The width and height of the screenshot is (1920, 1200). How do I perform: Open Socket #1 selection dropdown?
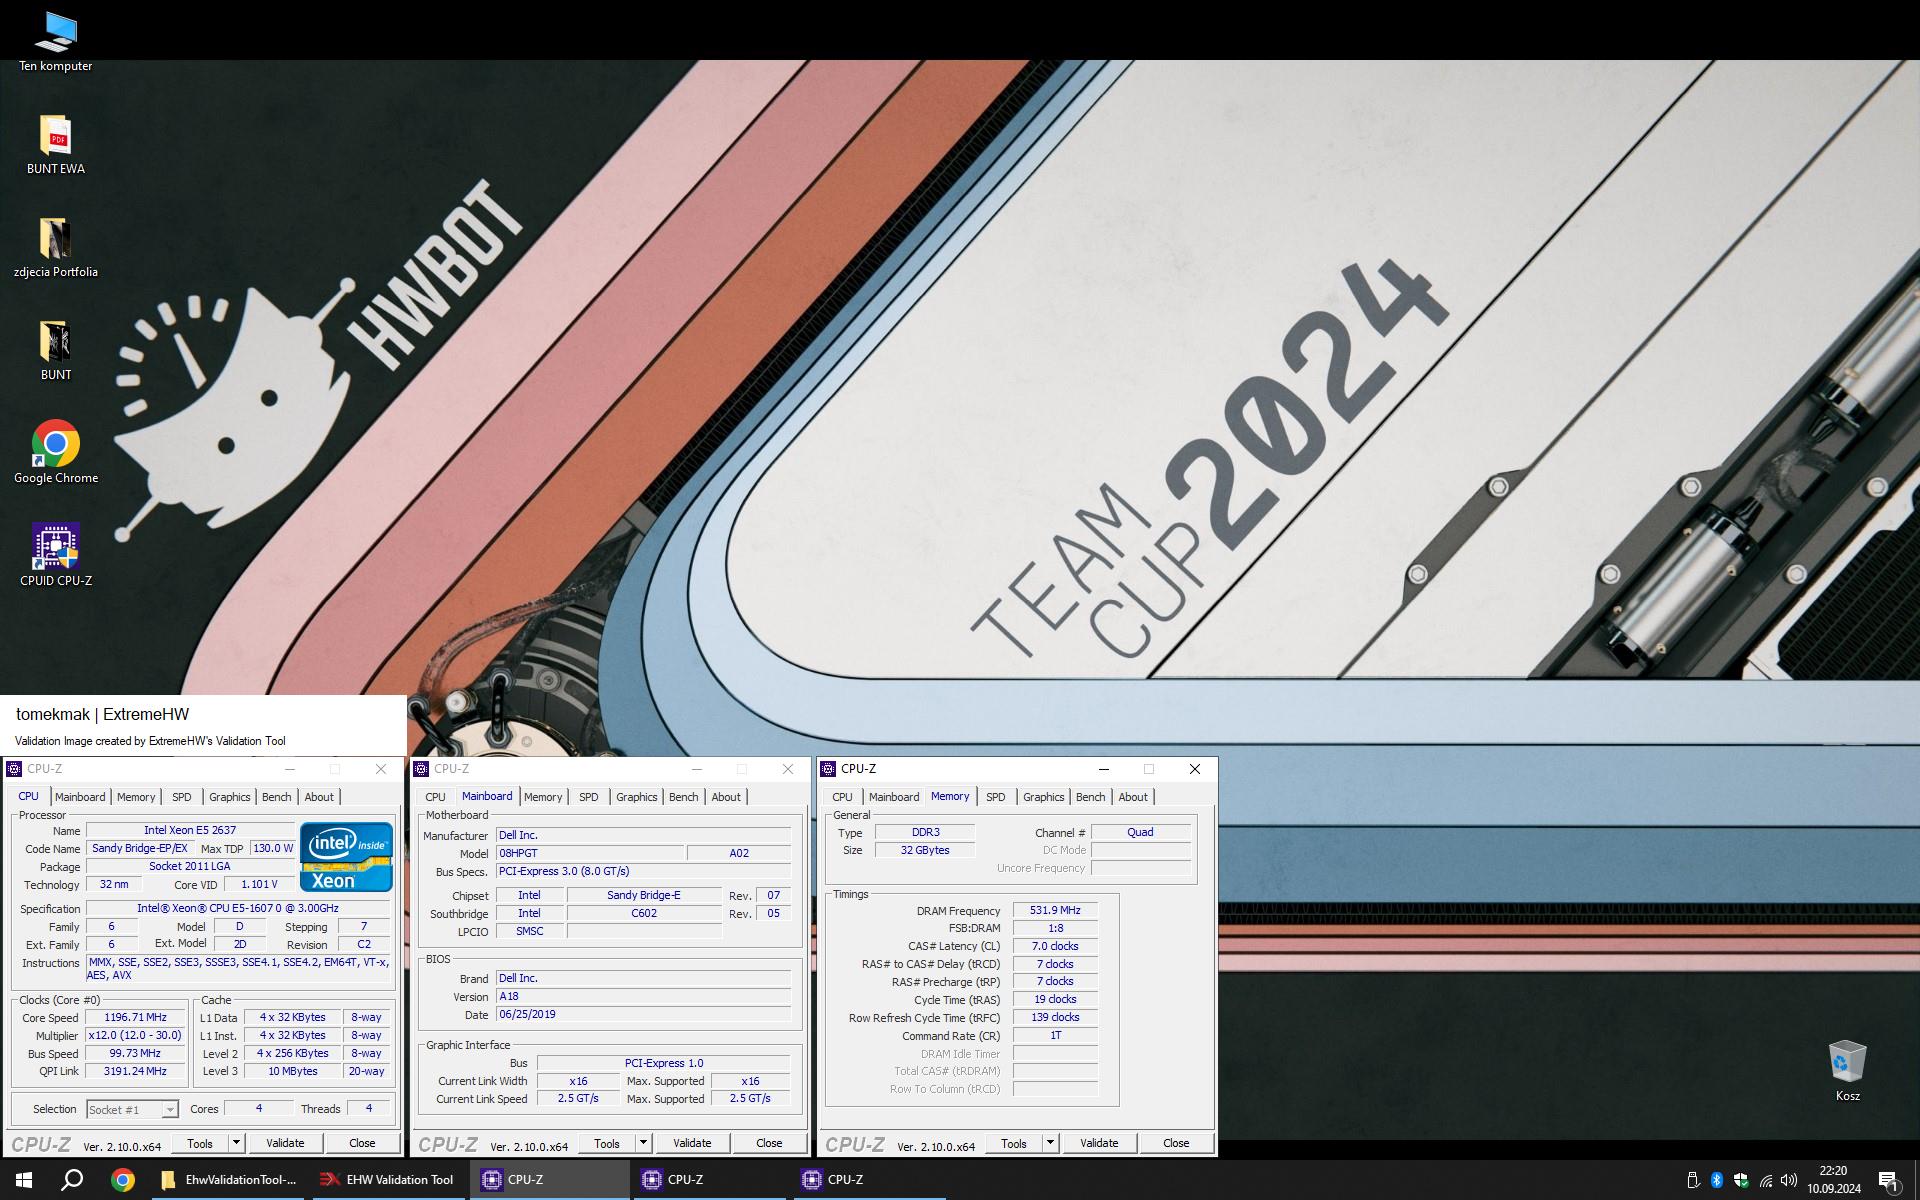[x=132, y=1109]
